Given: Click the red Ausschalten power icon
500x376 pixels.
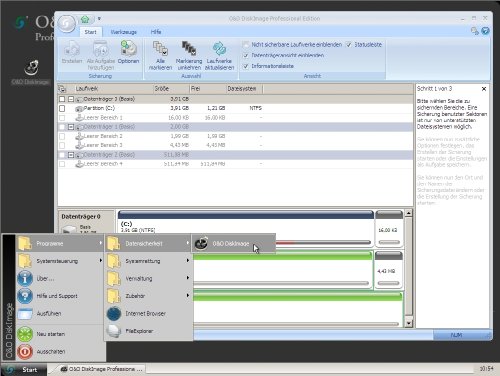Looking at the screenshot, I should pyautogui.click(x=25, y=352).
